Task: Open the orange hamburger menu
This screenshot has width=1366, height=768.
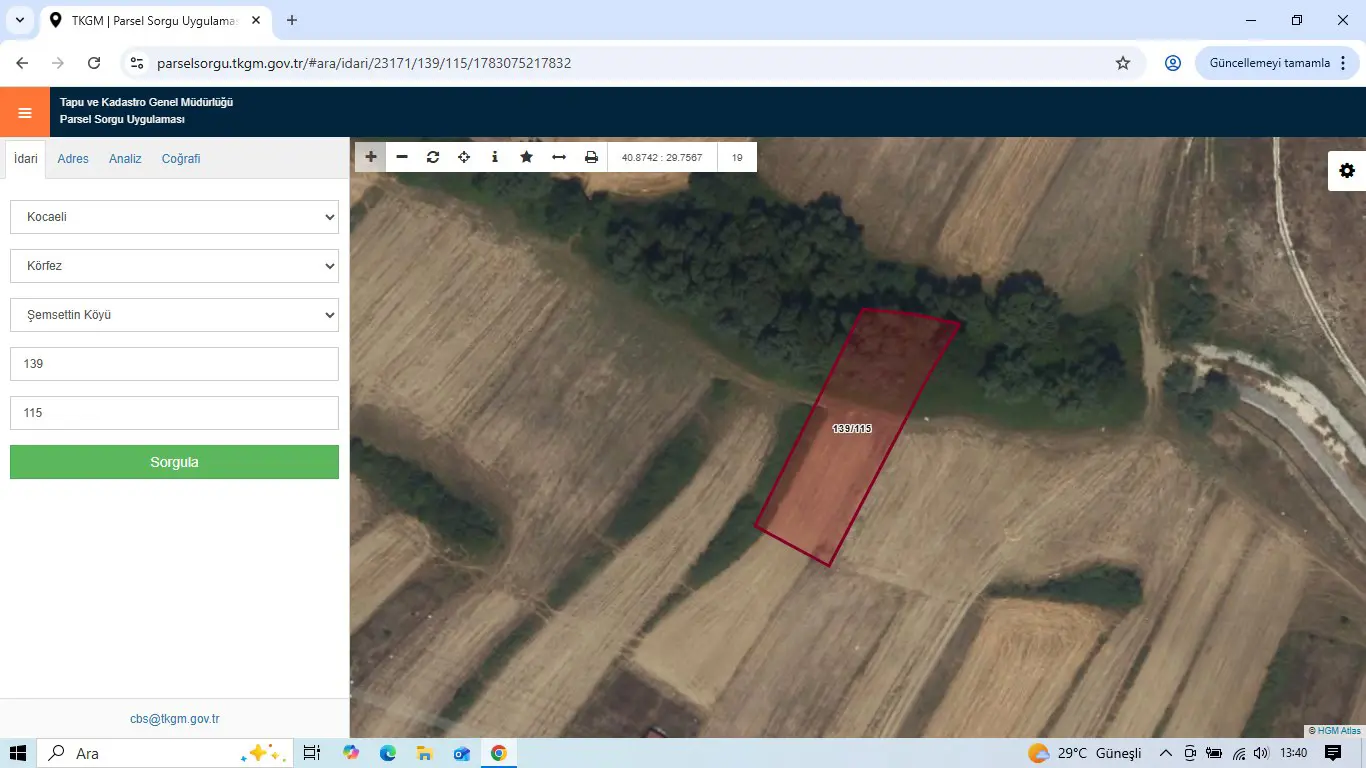Action: (x=25, y=112)
